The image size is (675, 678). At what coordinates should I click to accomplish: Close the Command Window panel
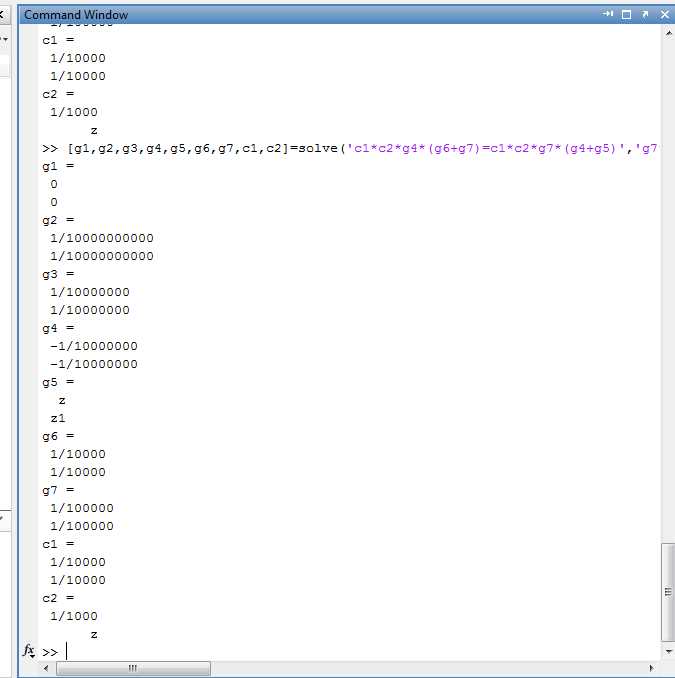[x=665, y=15]
